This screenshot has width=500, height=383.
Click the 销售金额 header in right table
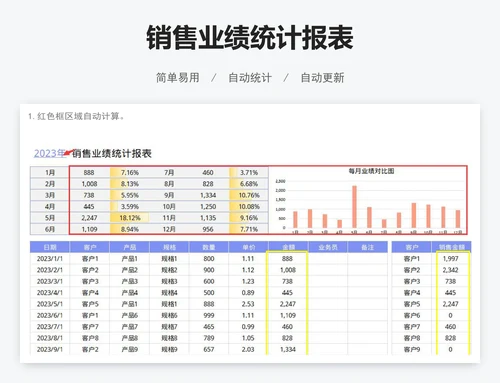pos(451,247)
